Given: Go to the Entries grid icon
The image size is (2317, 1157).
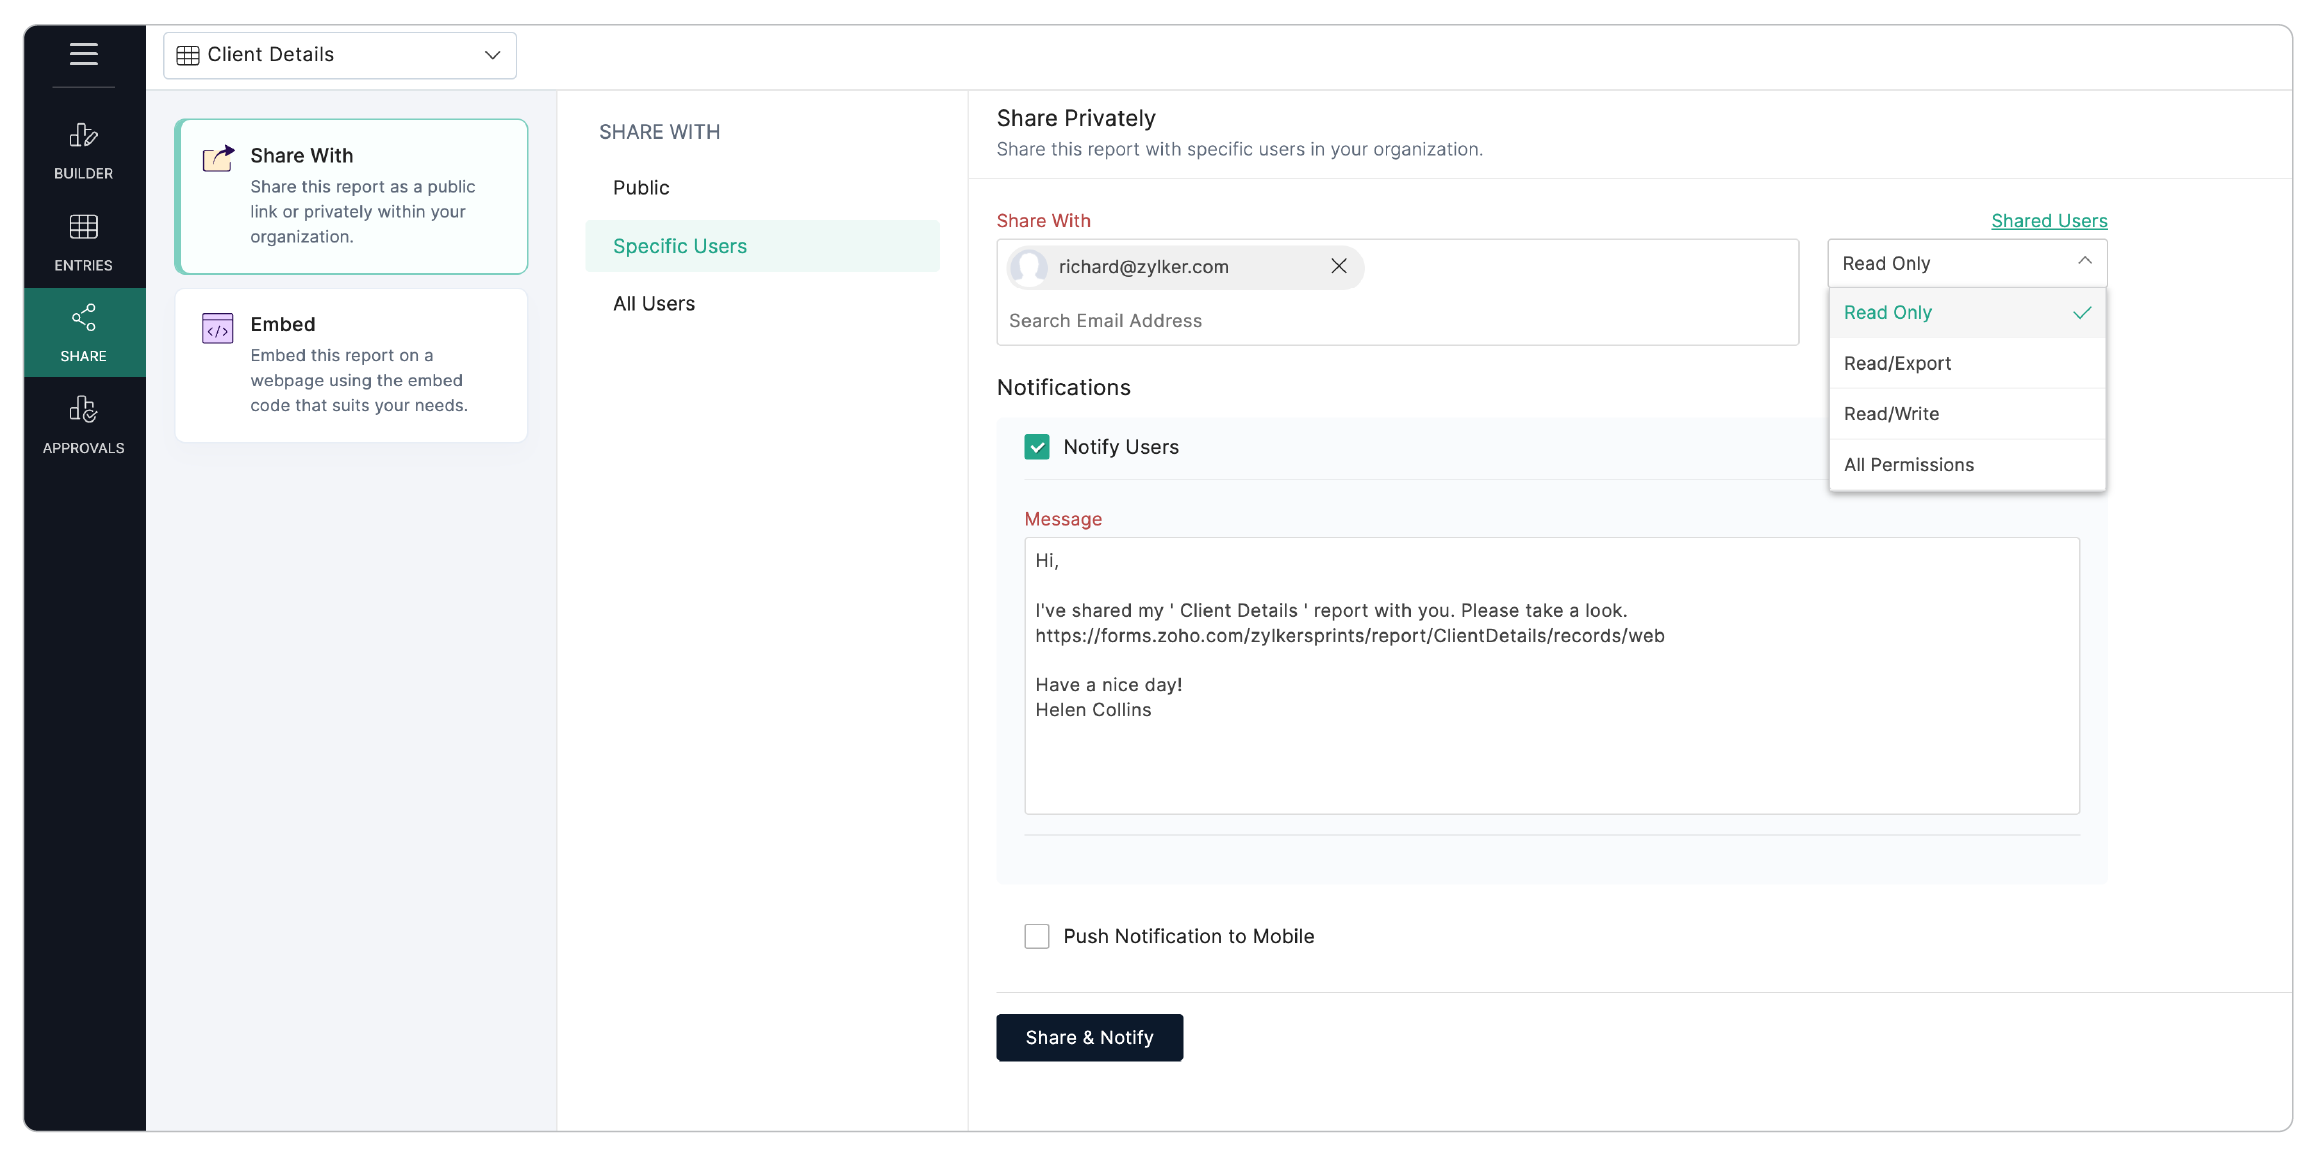Looking at the screenshot, I should (84, 227).
